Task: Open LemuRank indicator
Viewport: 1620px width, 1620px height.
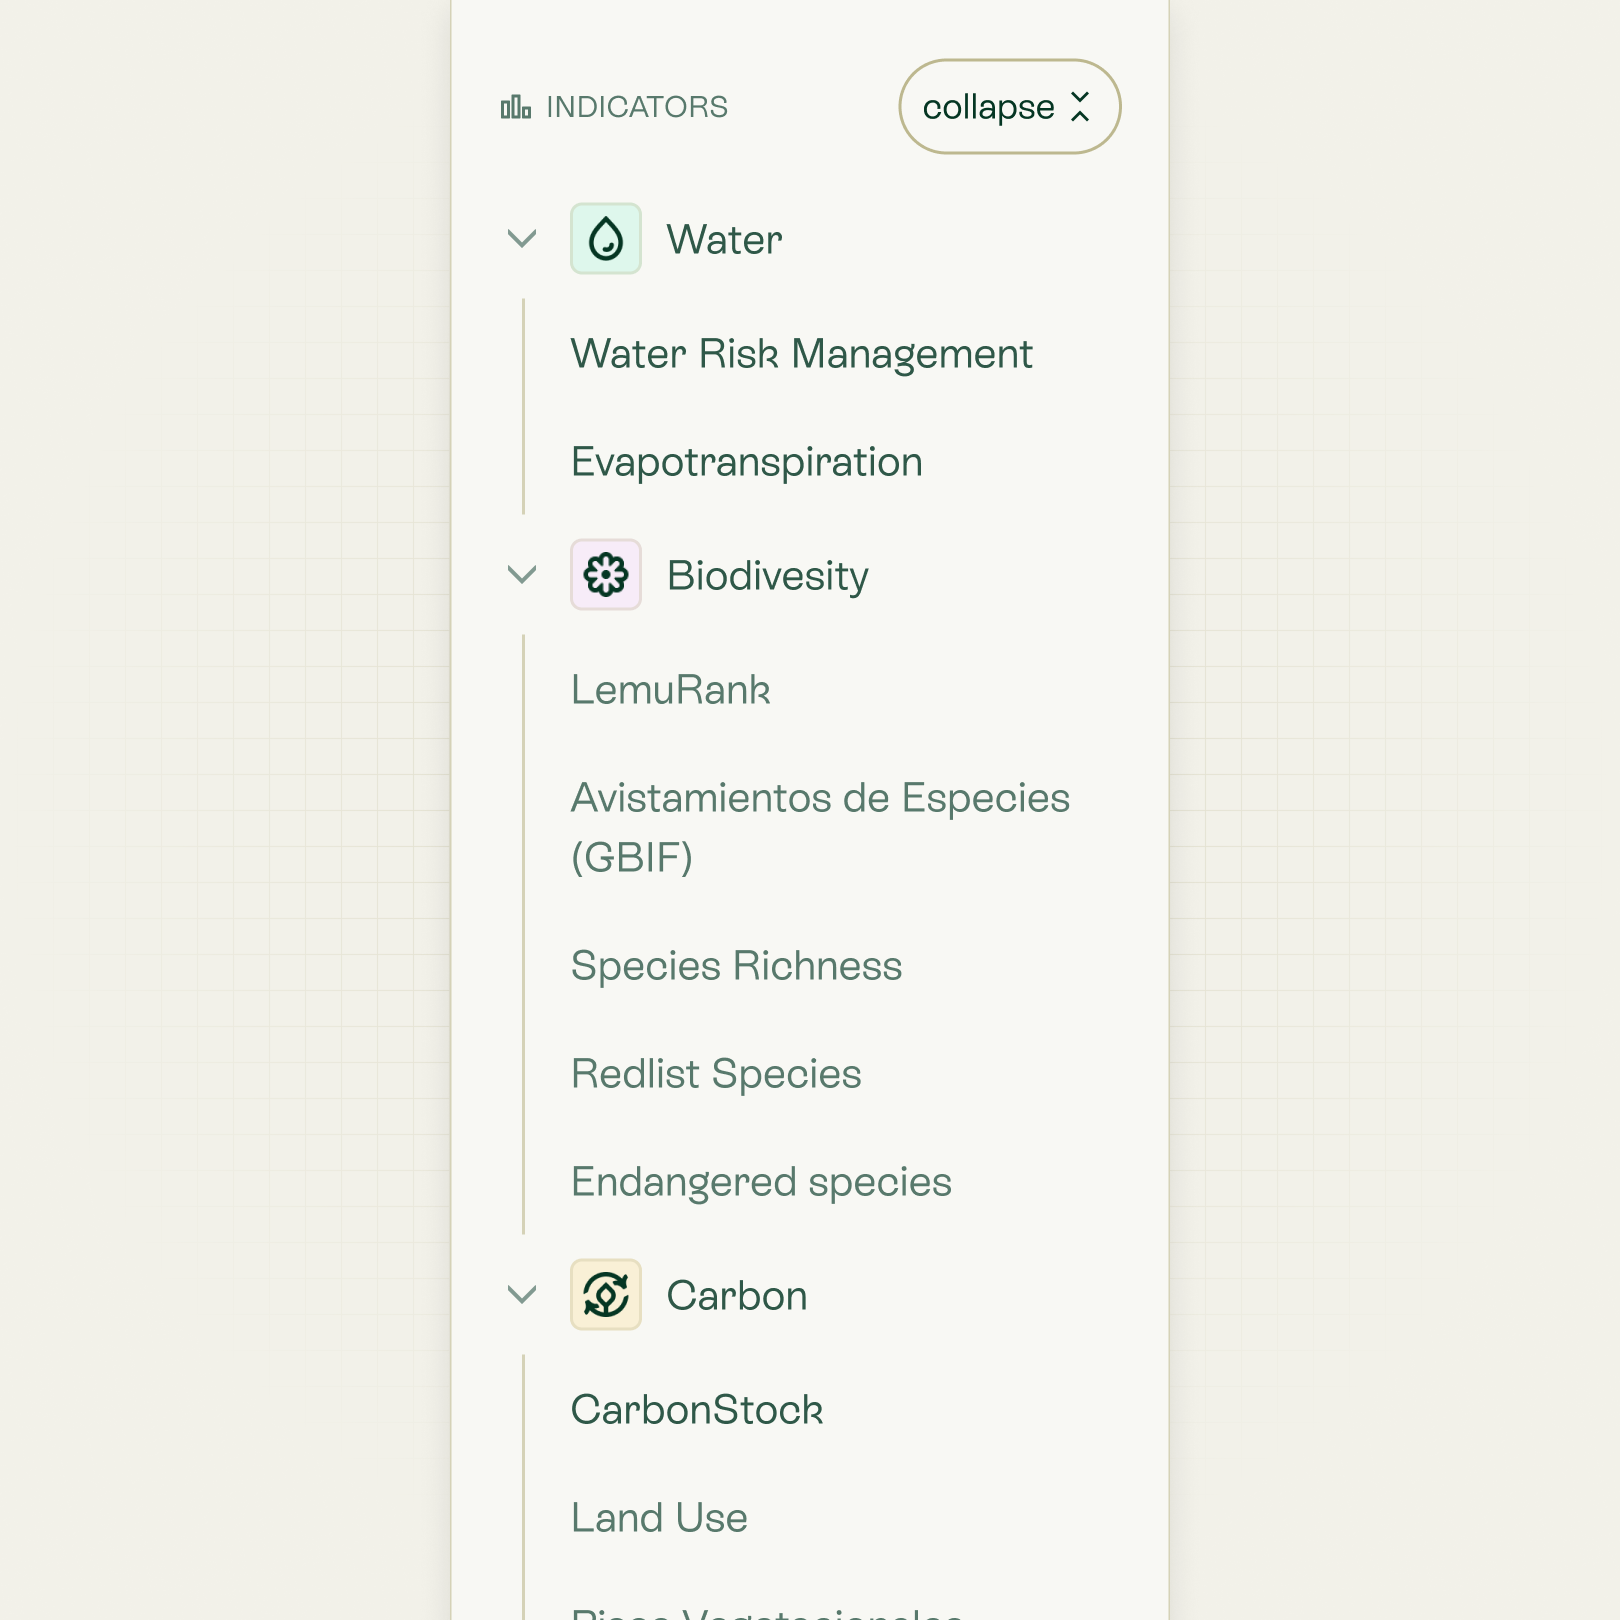Action: coord(671,690)
